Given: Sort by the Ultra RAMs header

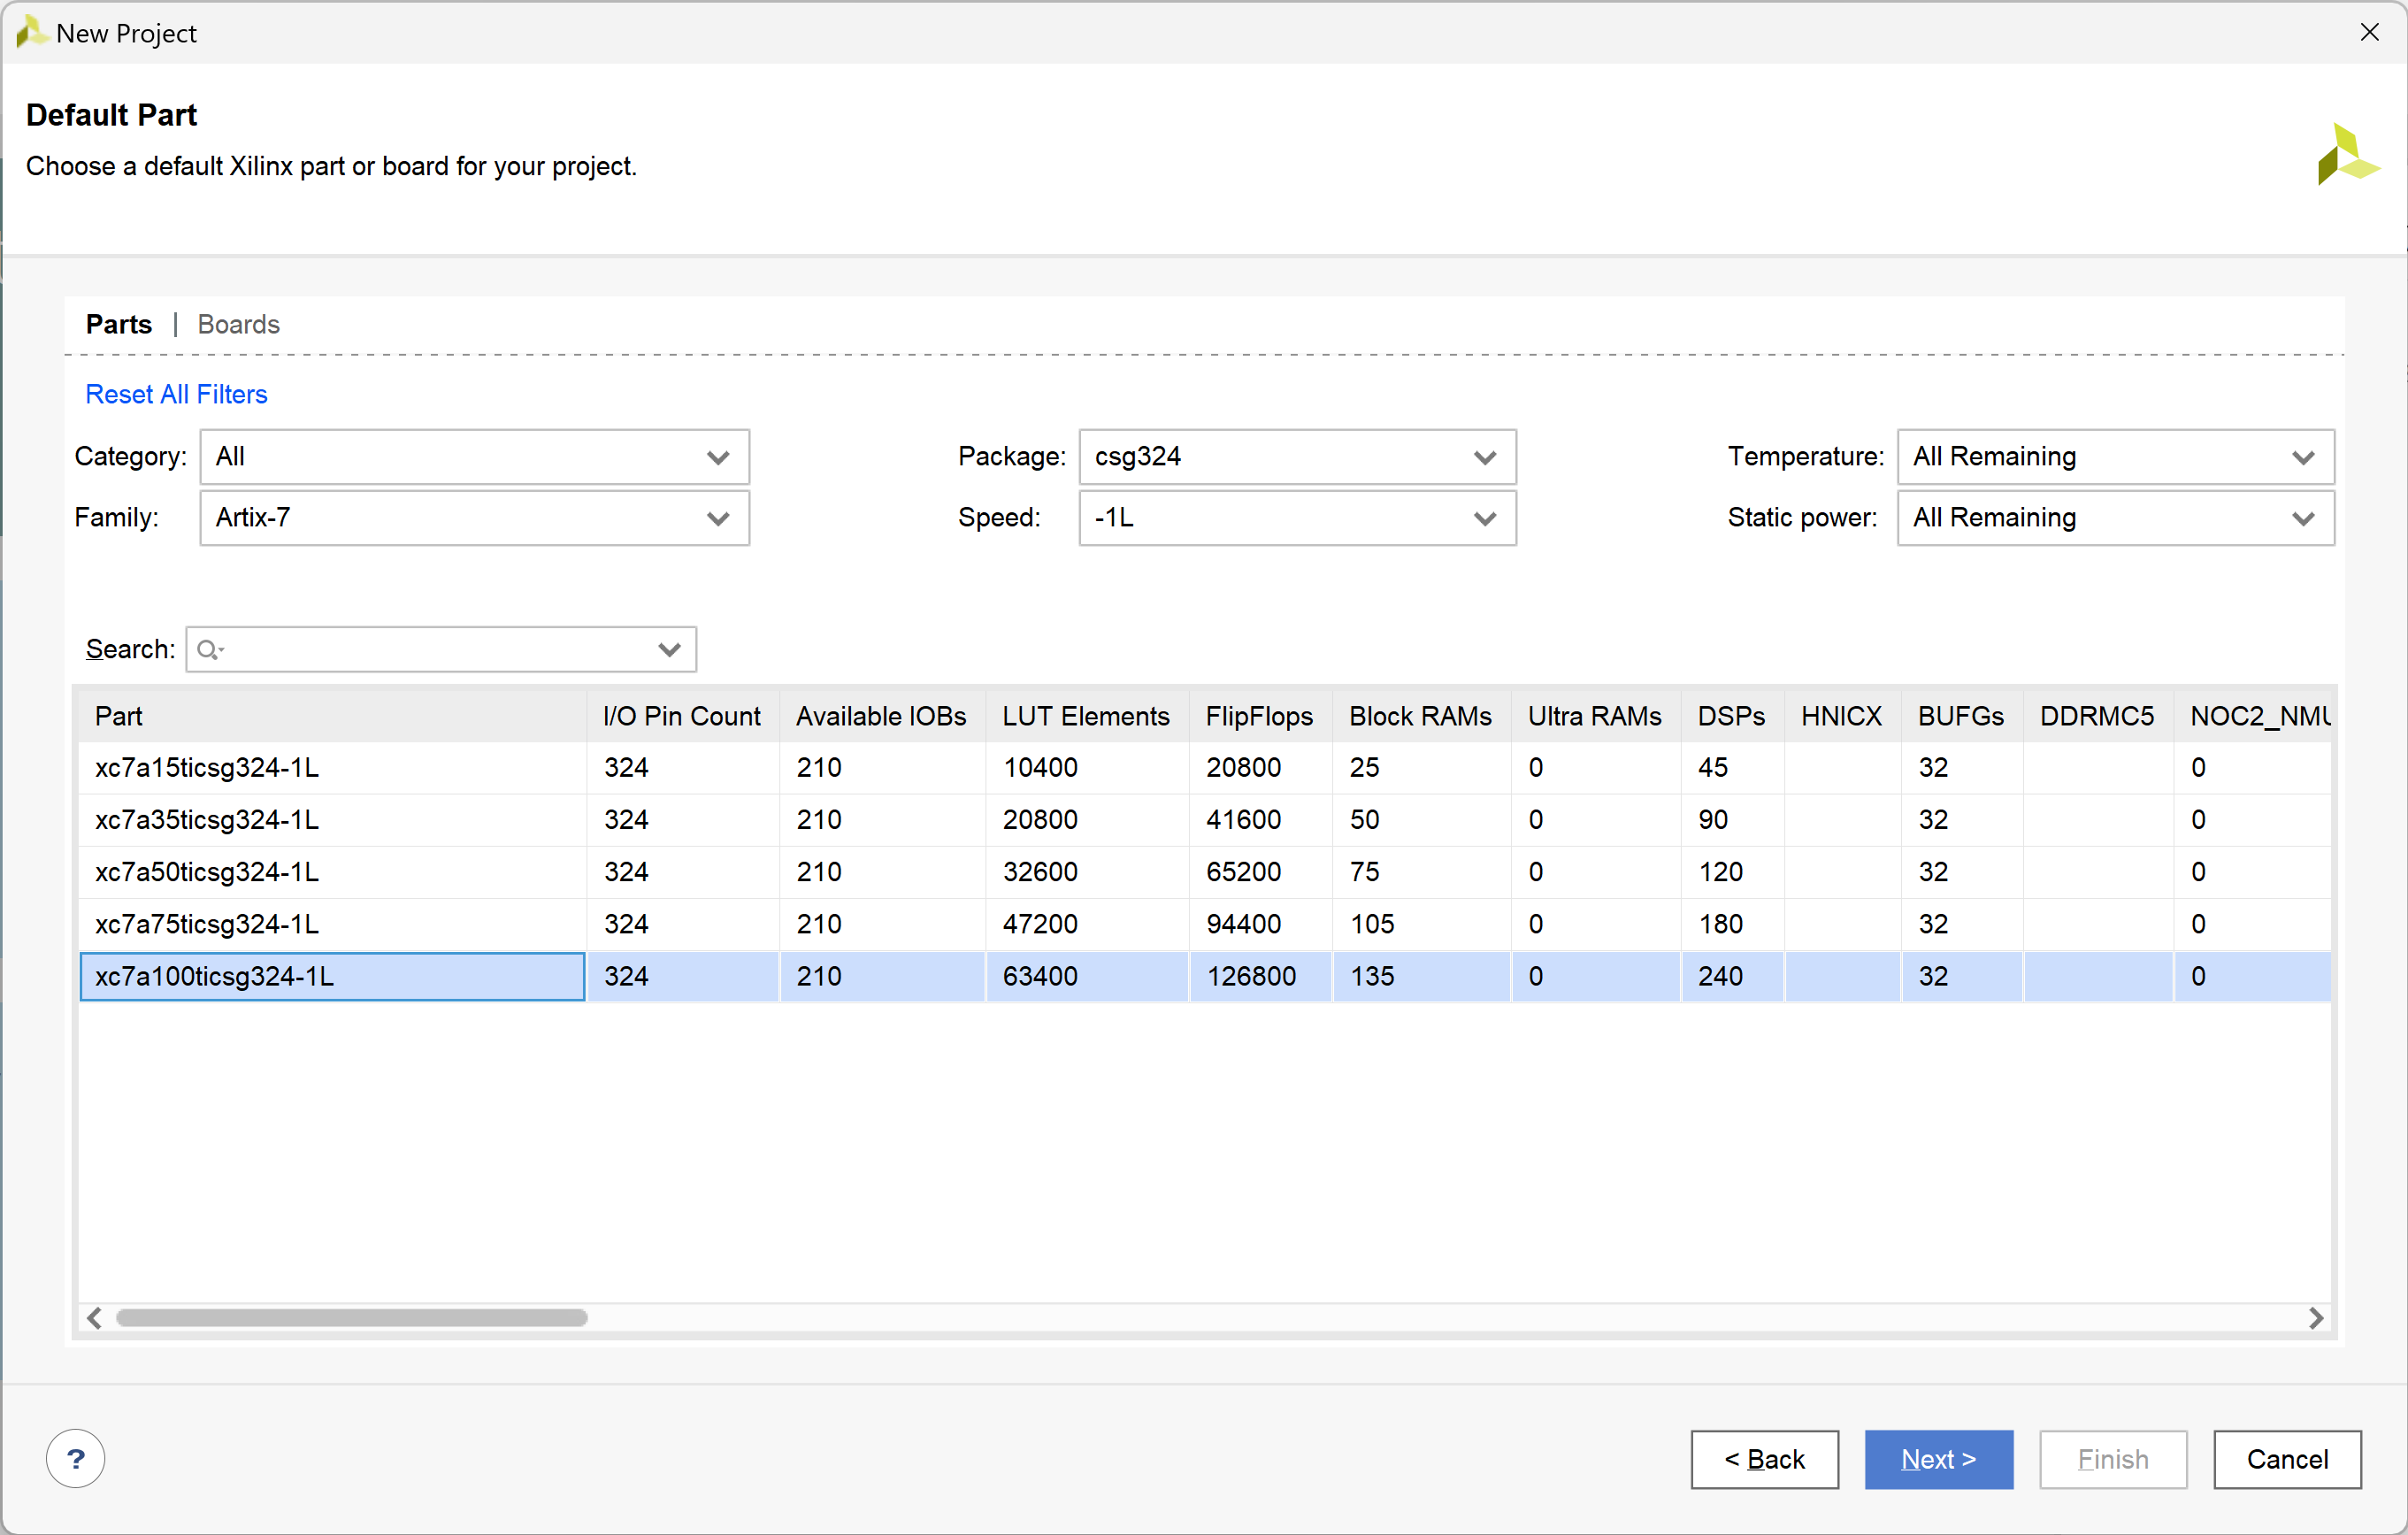Looking at the screenshot, I should [x=1595, y=716].
